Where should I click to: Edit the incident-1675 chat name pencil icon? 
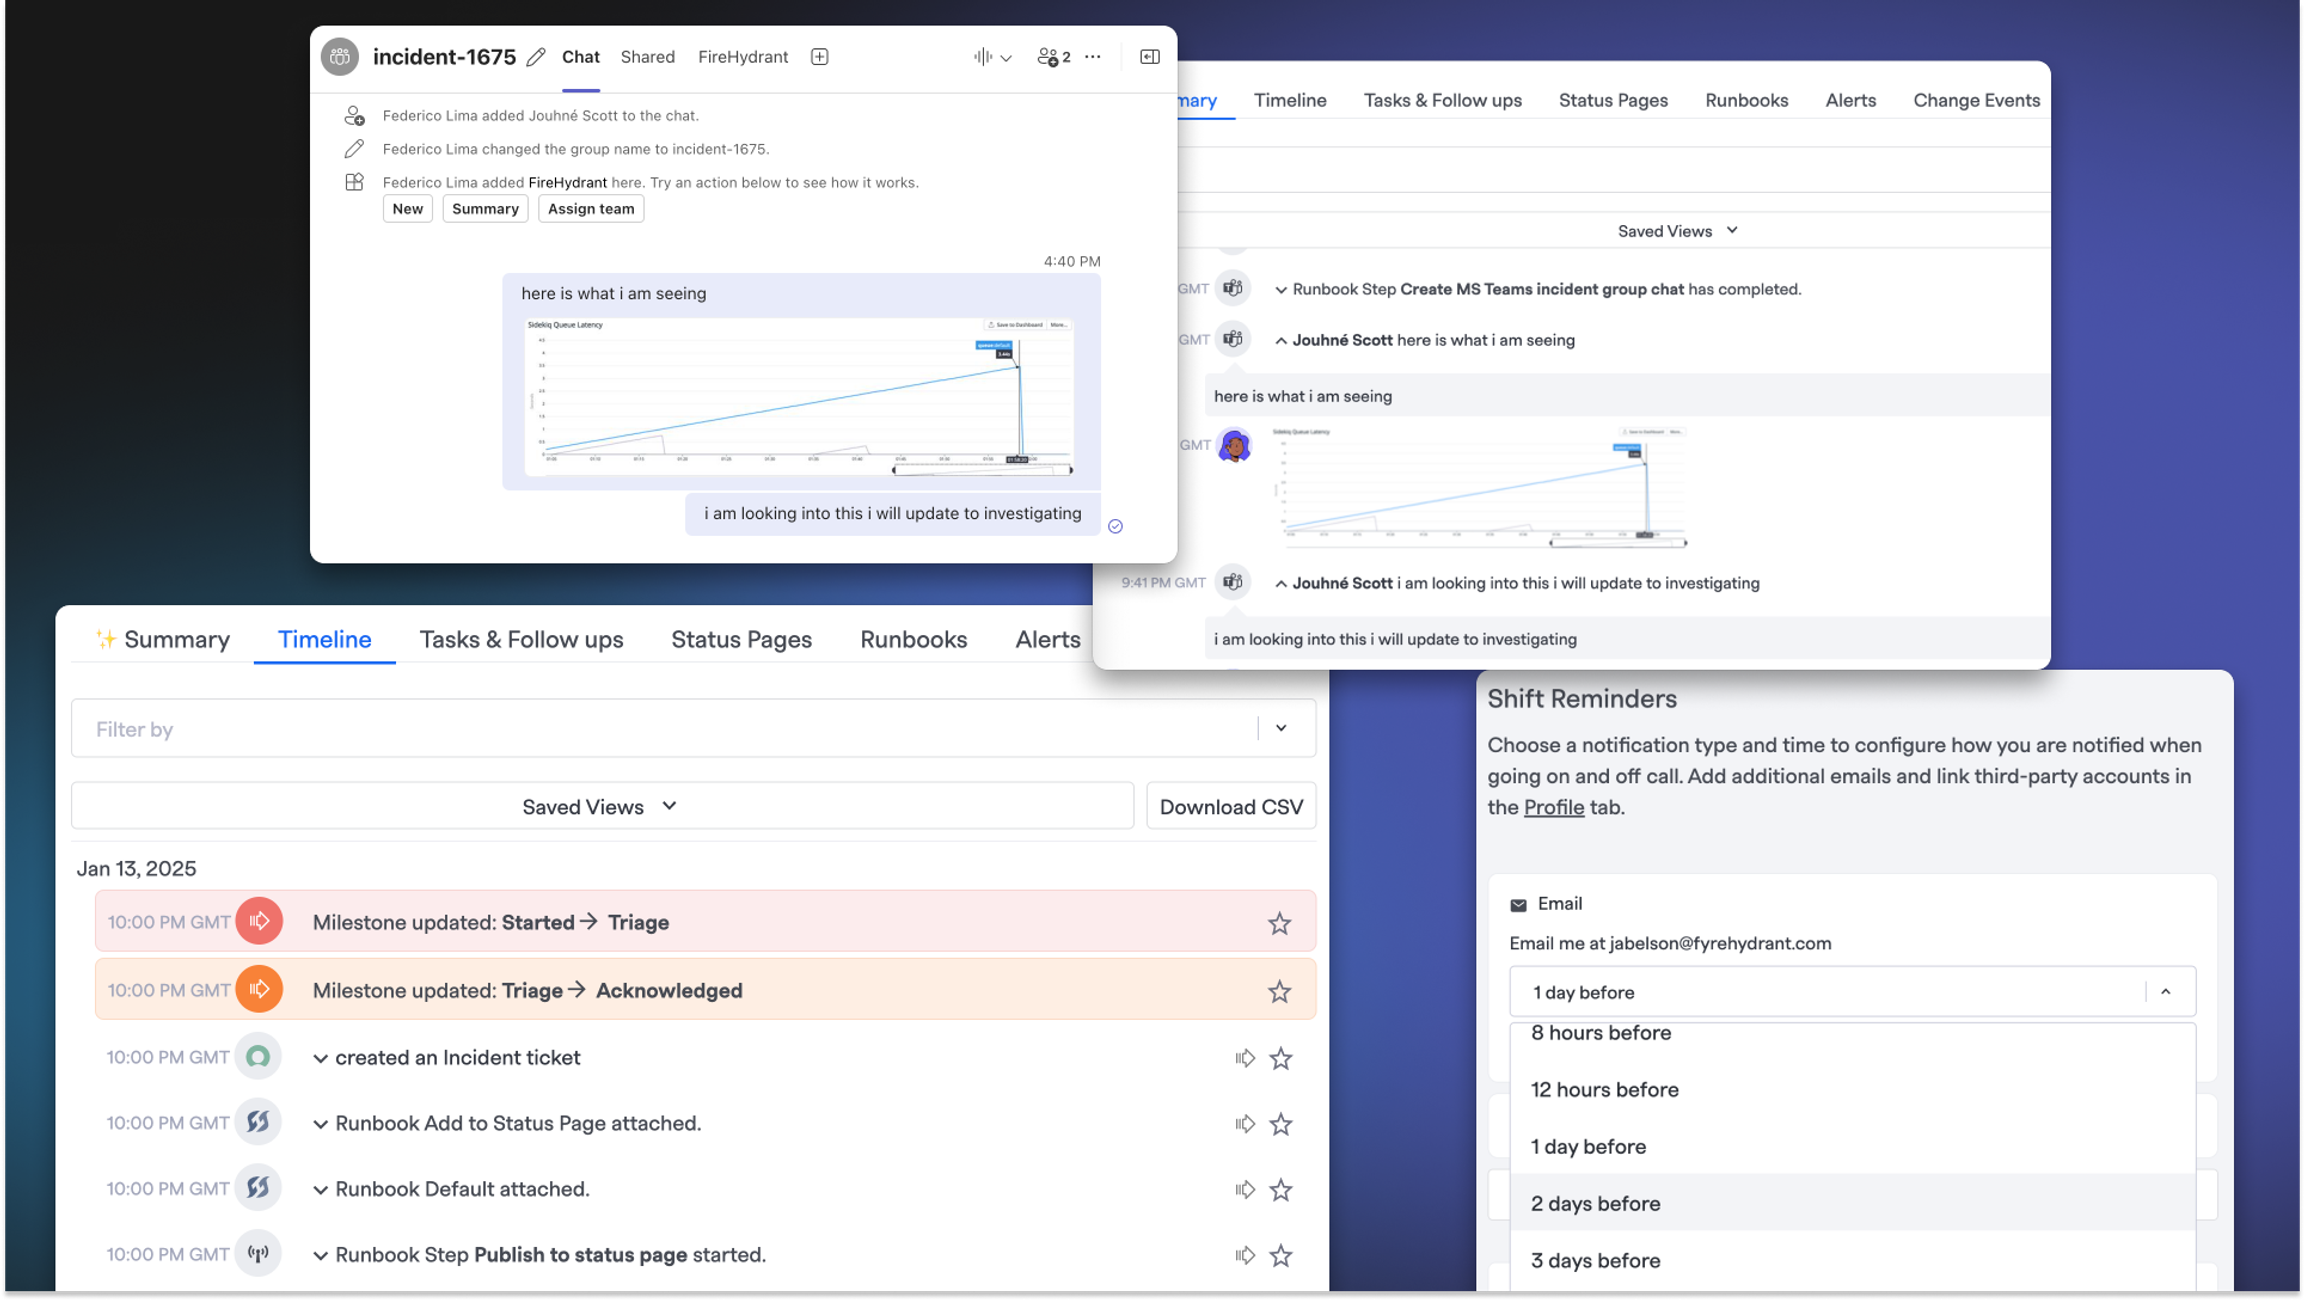pos(536,57)
